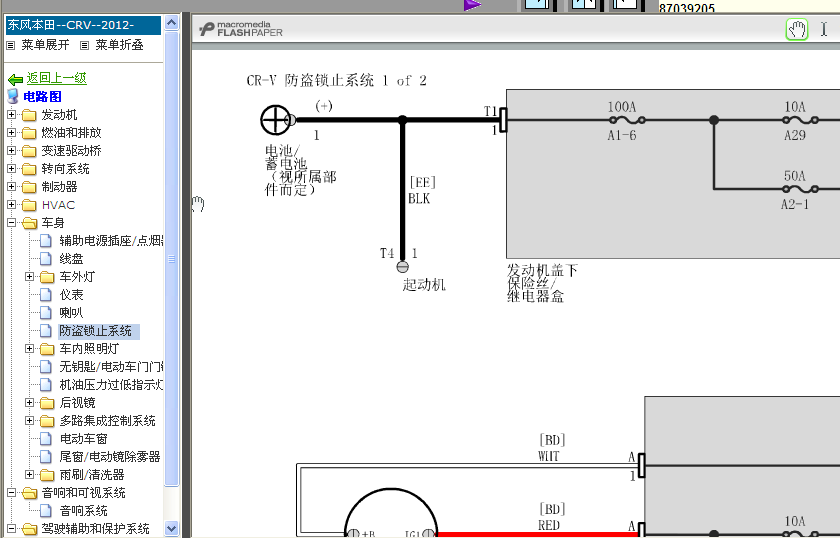Image resolution: width=840 pixels, height=538 pixels.
Task: Open 辅助电源插座/点烟器 diagram
Action: [x=111, y=241]
